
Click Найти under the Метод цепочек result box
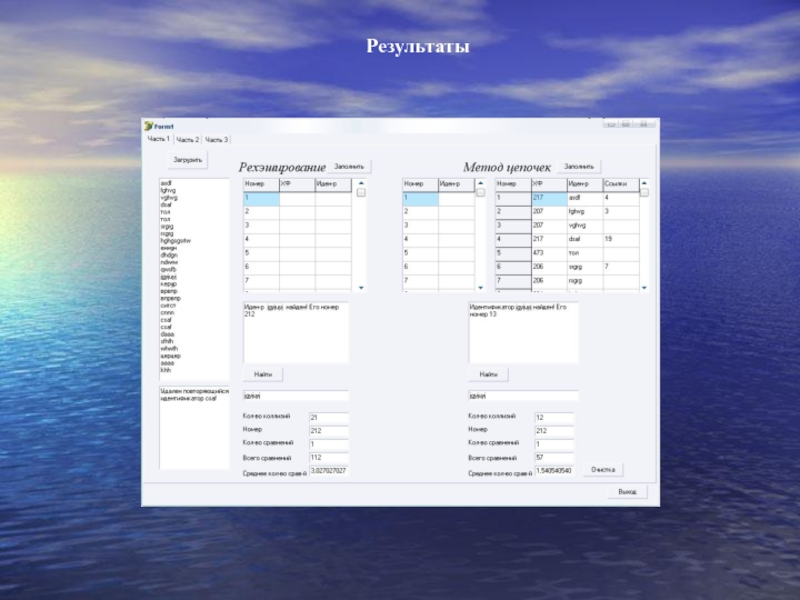pyautogui.click(x=489, y=374)
